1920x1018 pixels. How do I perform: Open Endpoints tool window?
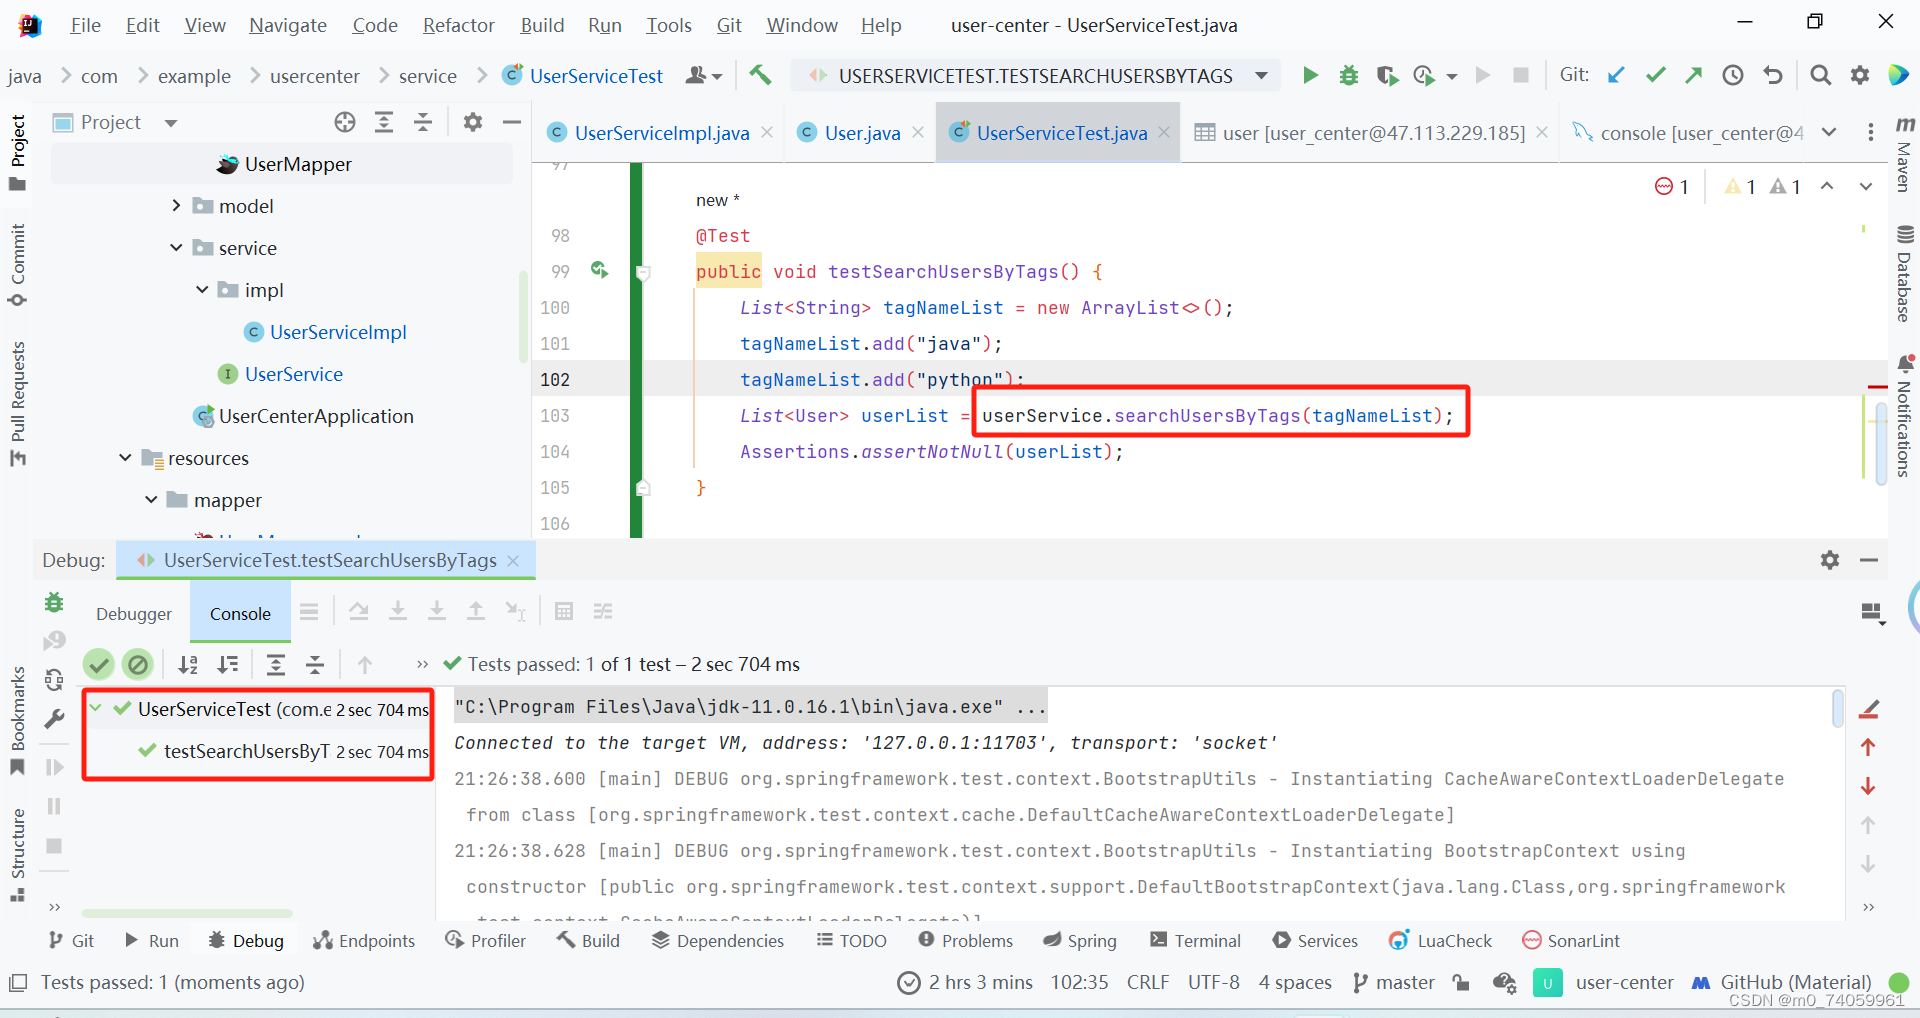(x=364, y=941)
